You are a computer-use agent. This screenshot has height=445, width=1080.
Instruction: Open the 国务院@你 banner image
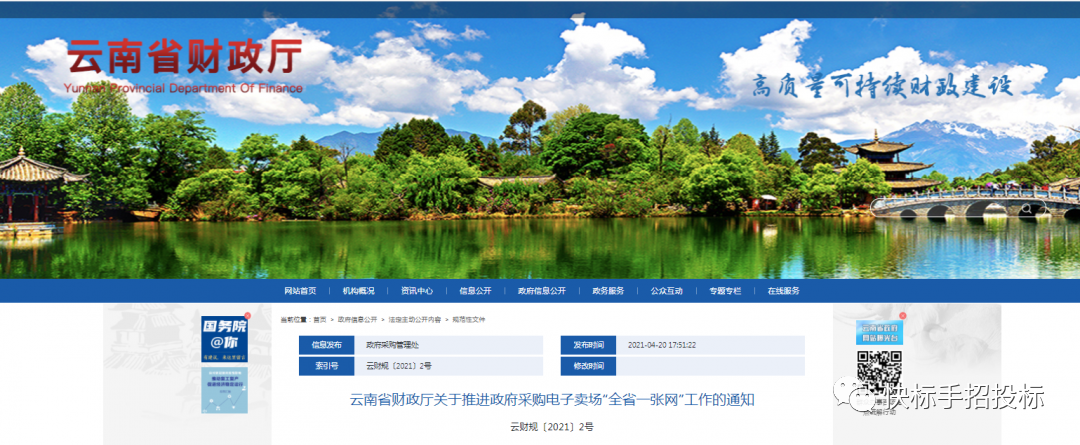pyautogui.click(x=224, y=339)
